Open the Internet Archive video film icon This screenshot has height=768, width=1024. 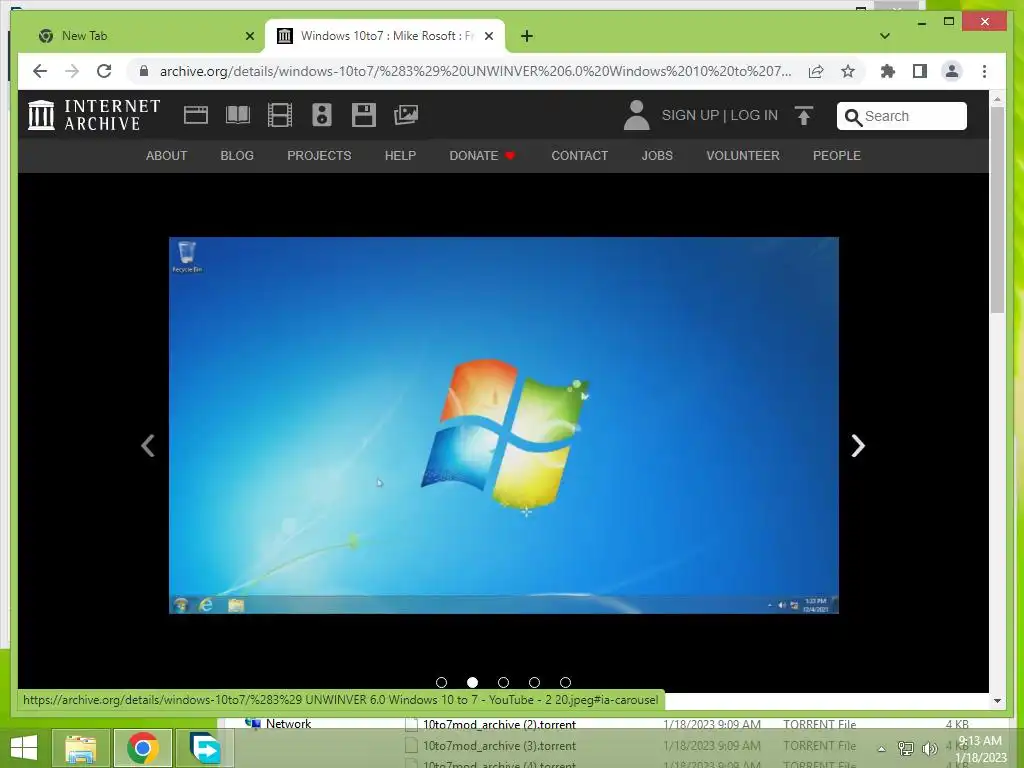(280, 115)
